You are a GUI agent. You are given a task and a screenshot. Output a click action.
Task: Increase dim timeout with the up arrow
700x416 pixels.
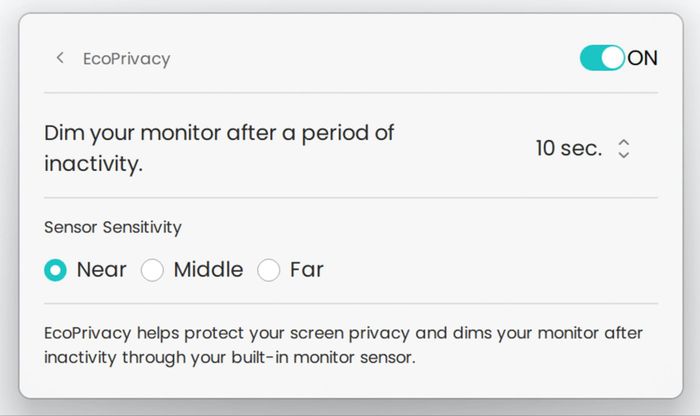(x=624, y=142)
